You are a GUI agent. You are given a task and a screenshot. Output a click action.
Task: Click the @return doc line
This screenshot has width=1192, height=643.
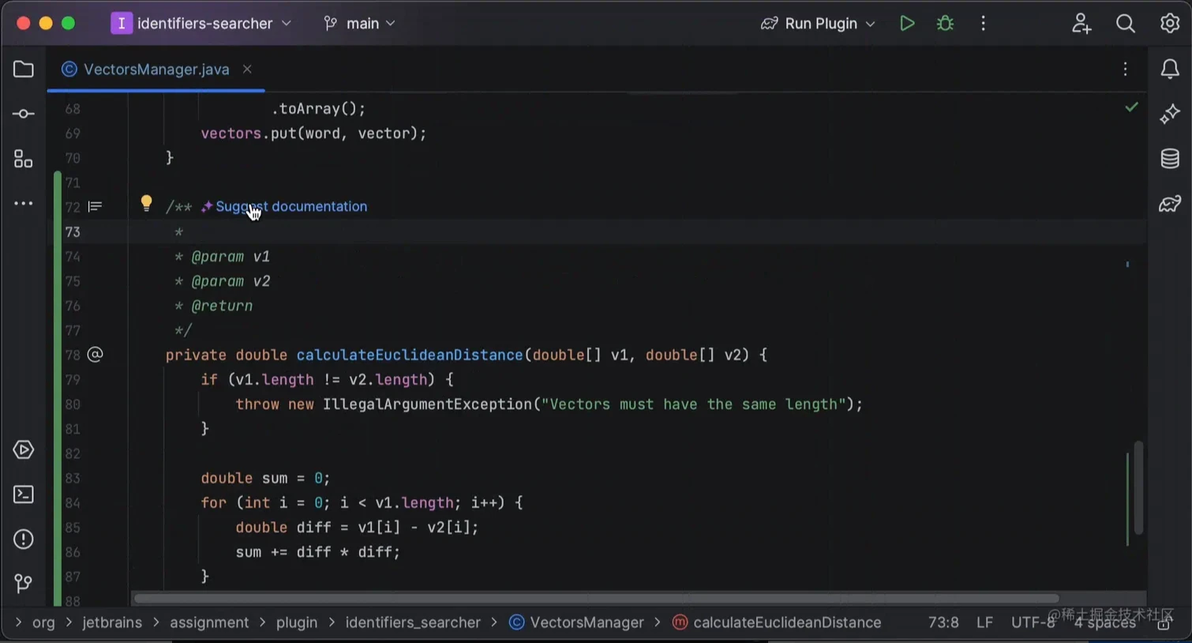pyautogui.click(x=214, y=306)
